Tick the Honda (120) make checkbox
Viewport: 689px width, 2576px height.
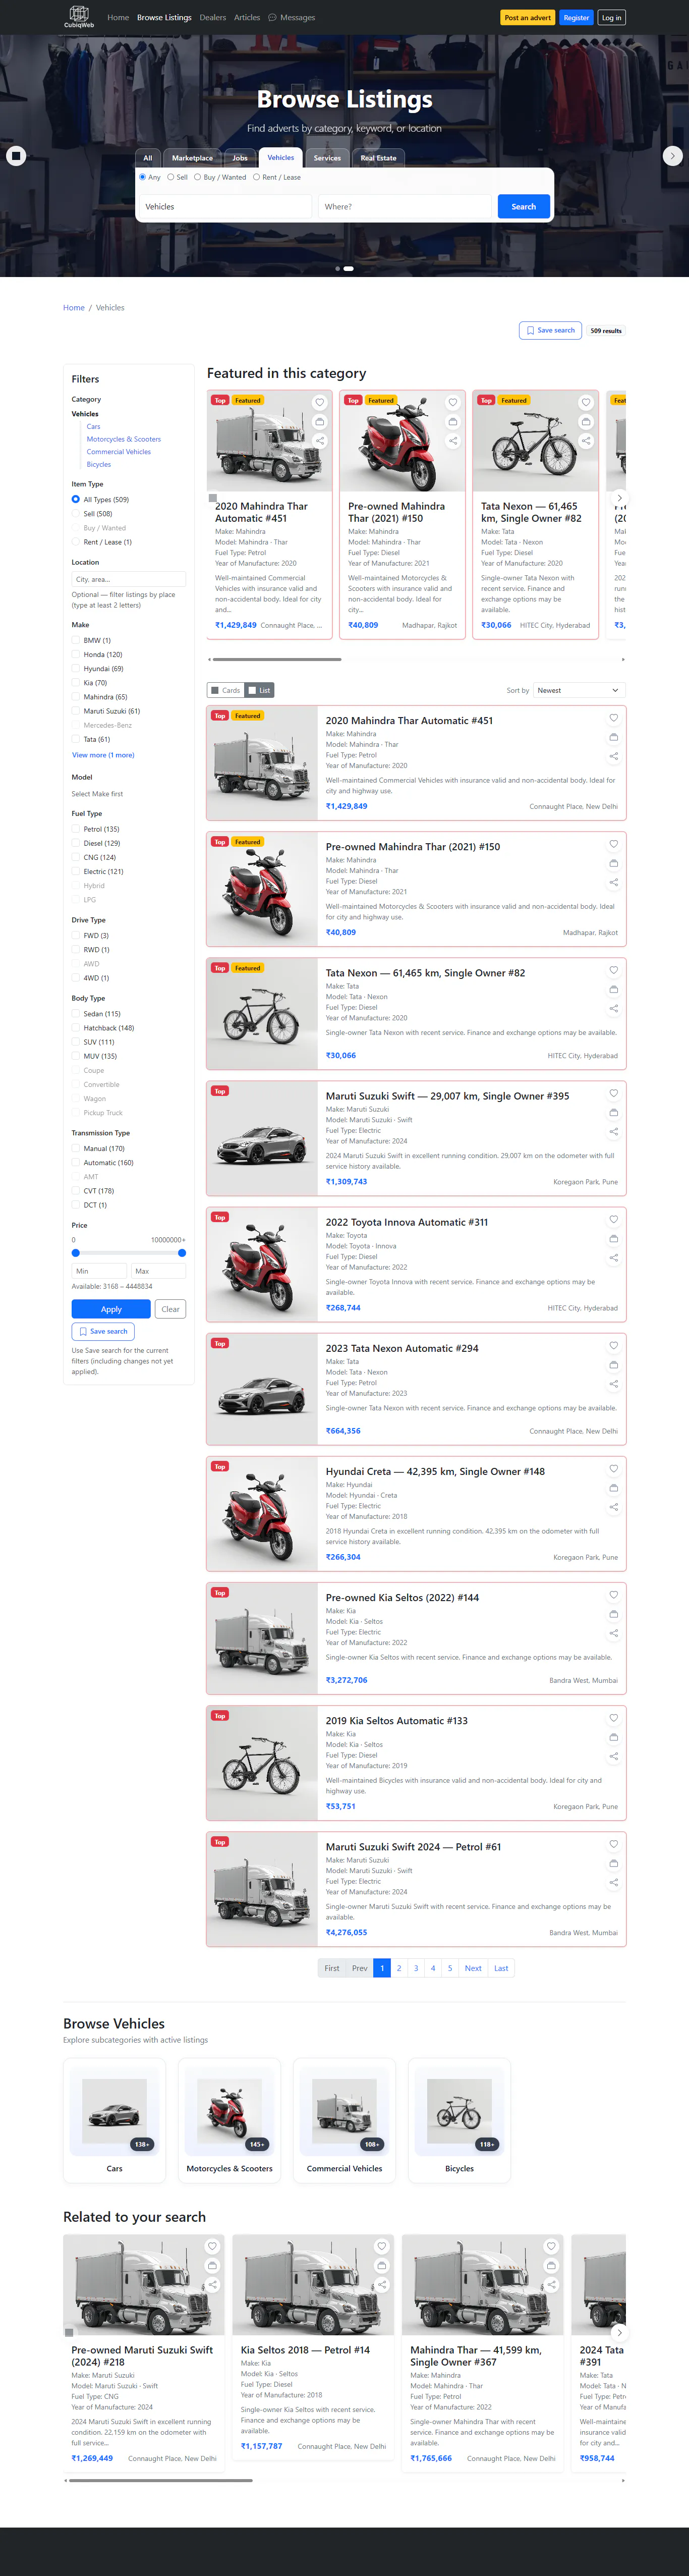(x=76, y=654)
